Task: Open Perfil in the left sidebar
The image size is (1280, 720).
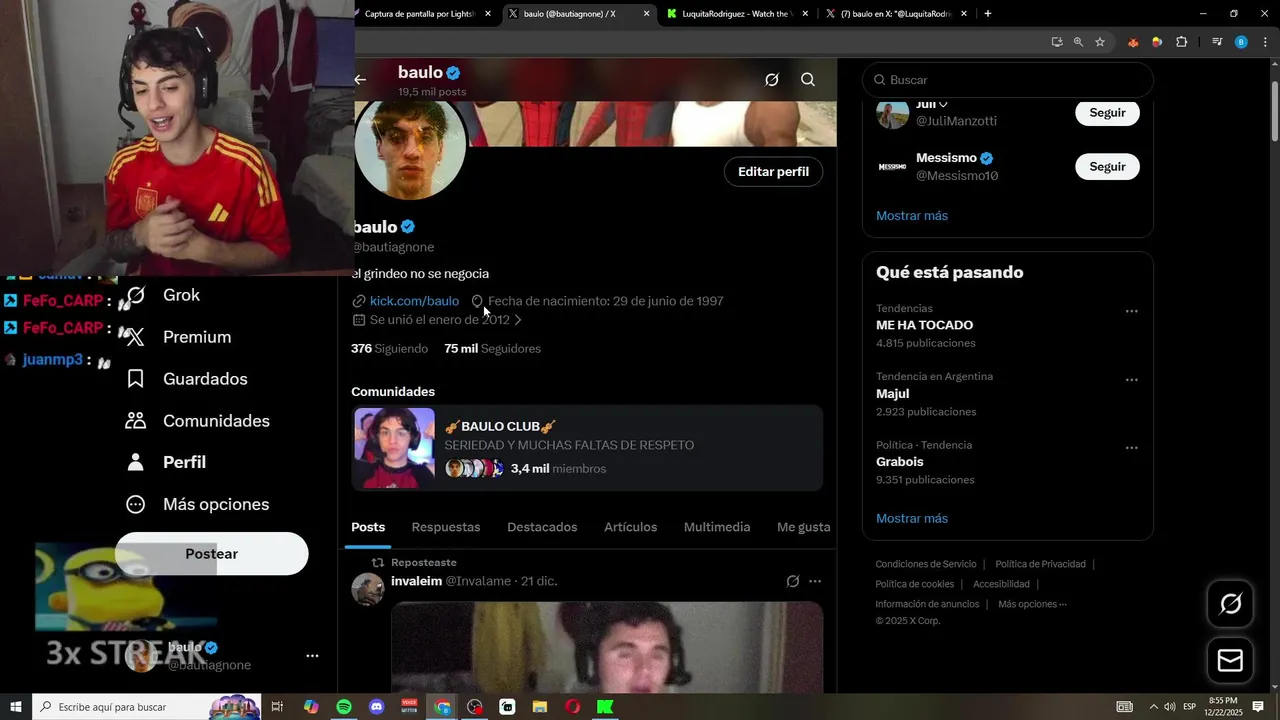Action: (167, 462)
